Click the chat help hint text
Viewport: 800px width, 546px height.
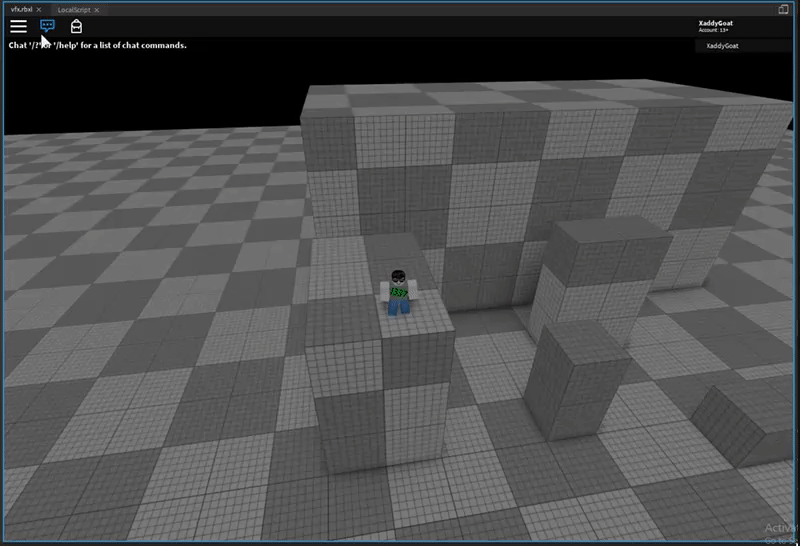point(97,45)
